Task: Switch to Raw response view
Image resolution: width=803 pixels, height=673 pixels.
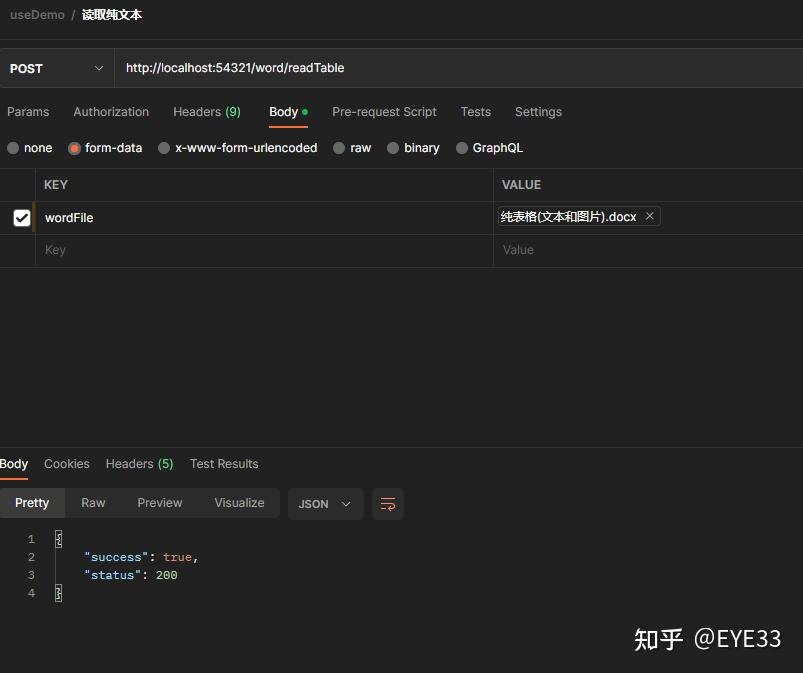Action: (92, 502)
